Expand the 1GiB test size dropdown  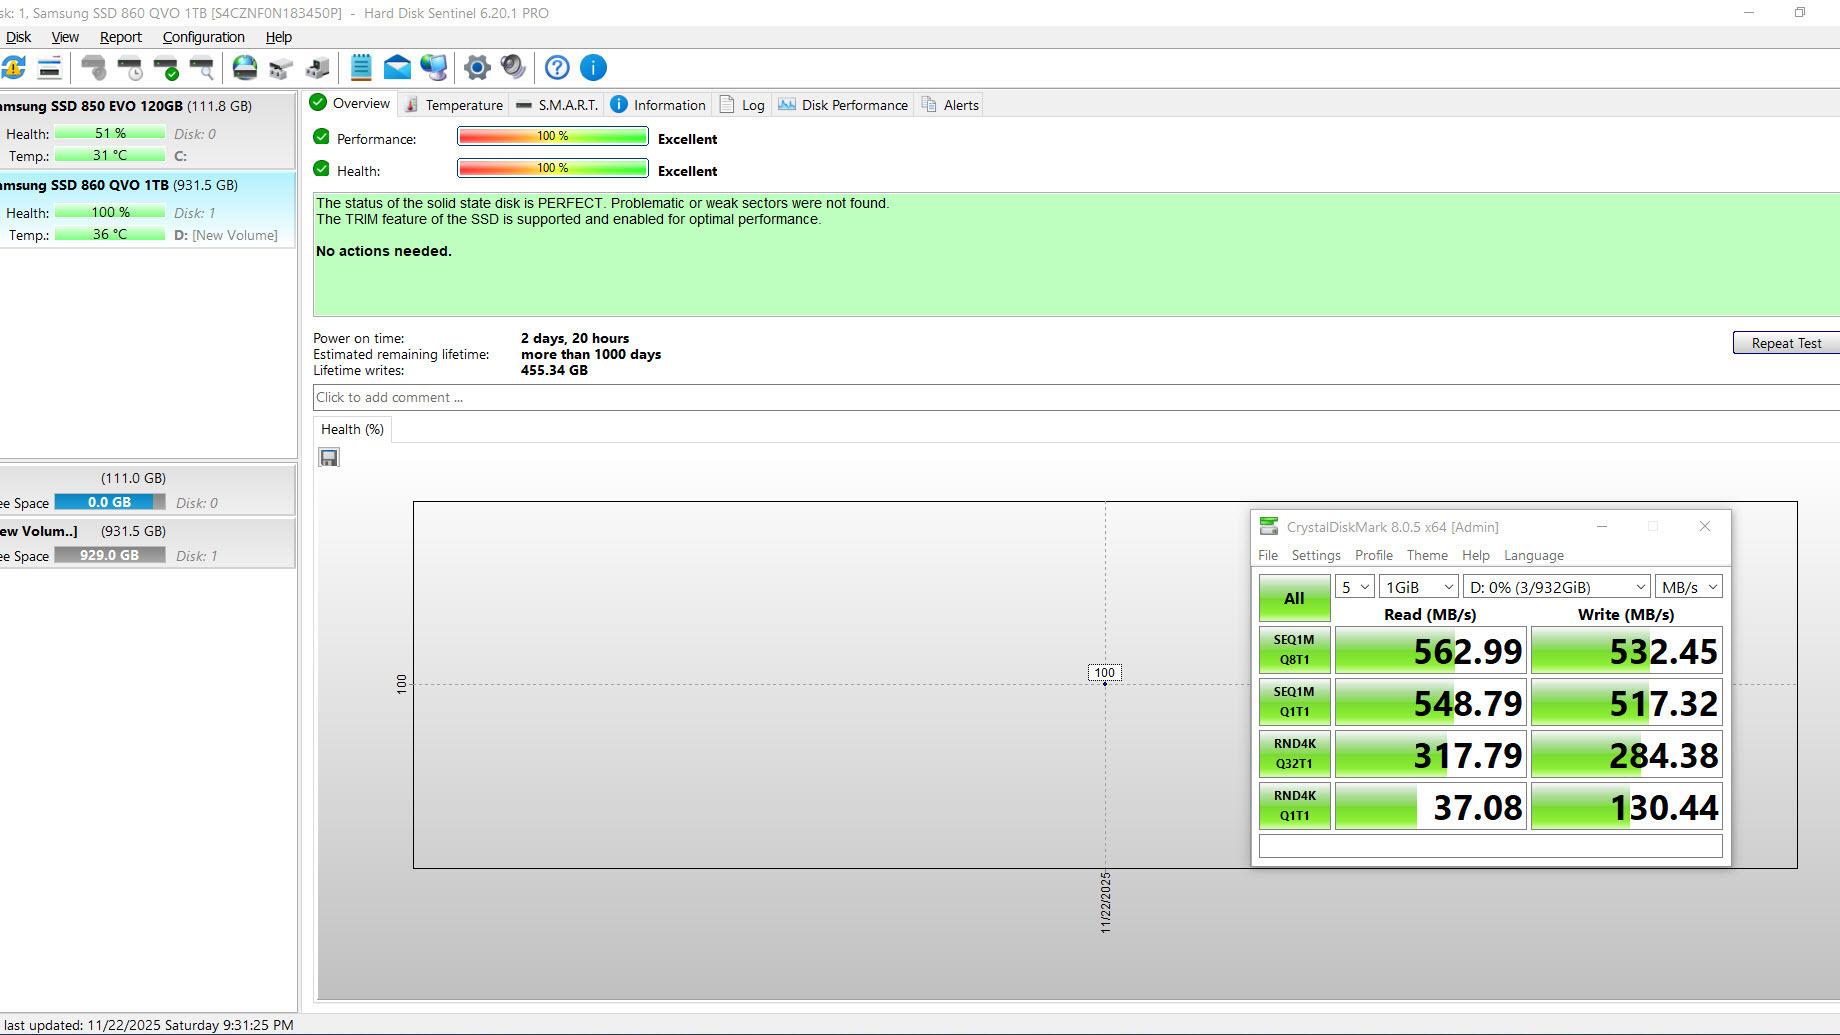pos(1418,587)
